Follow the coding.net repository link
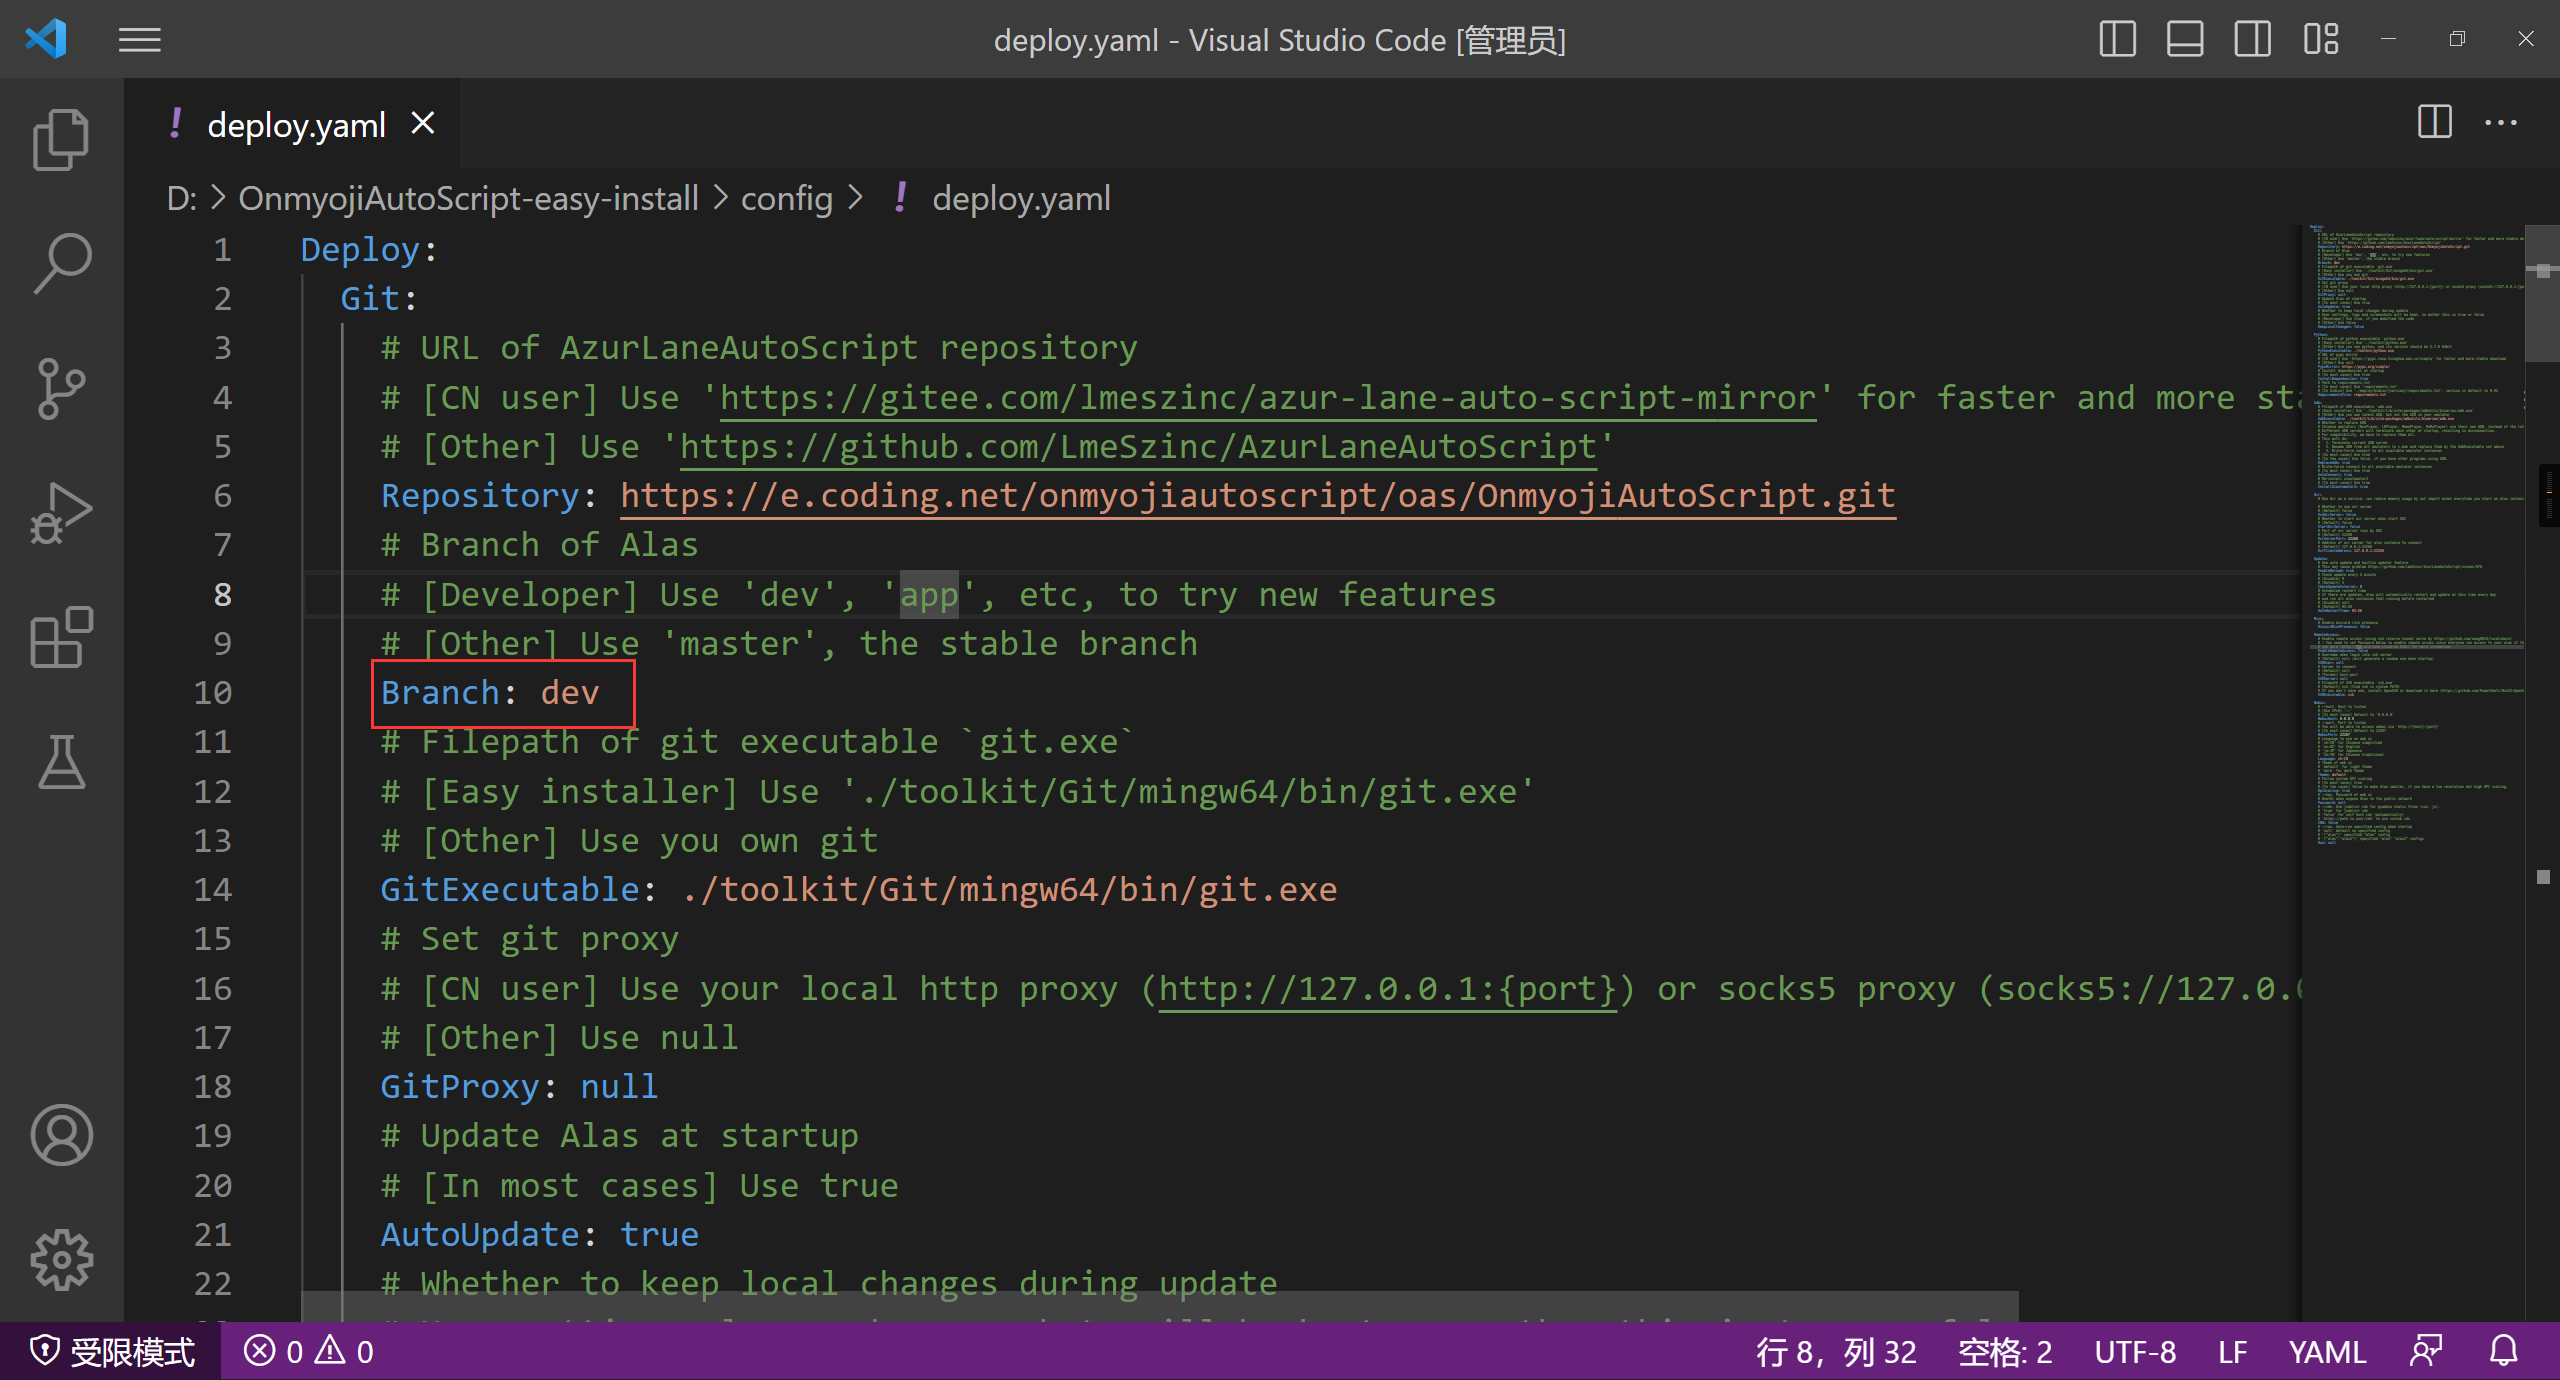The height and width of the screenshot is (1380, 2560). (x=1255, y=495)
